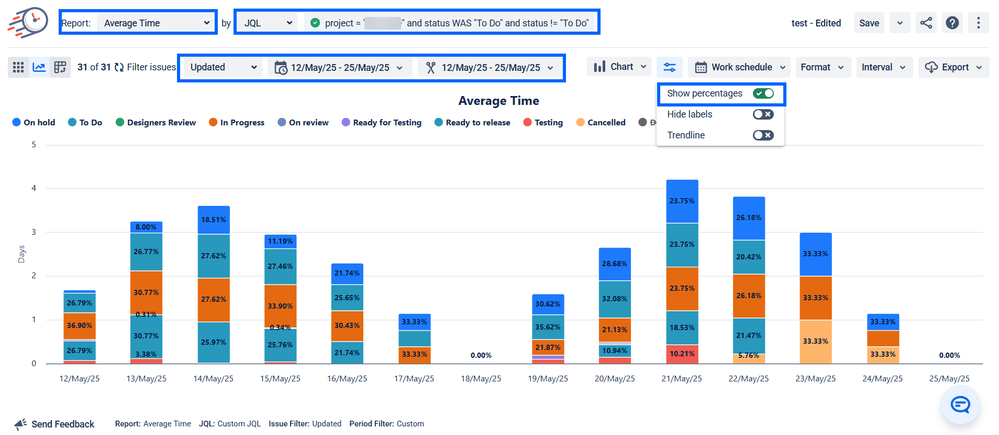Toggle Testing legend item
Viewport: 999px width, 435px height.
click(x=543, y=122)
